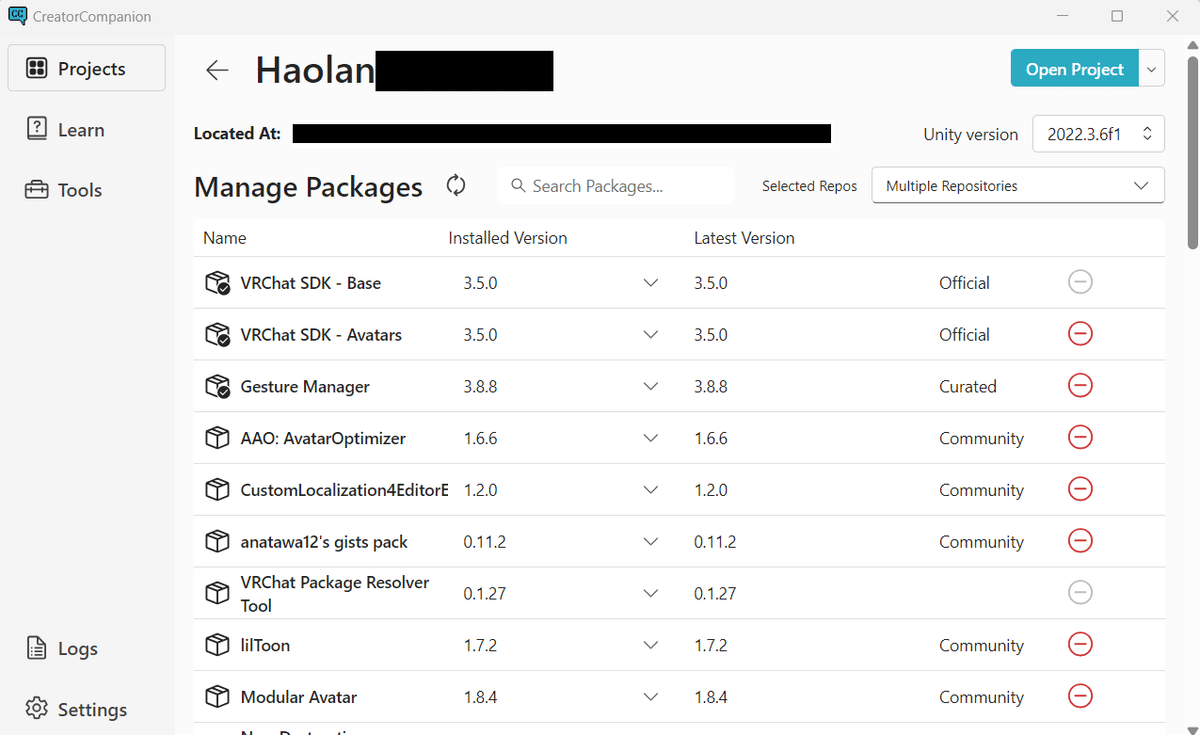Click the VRChat SDK - Base package icon
Screen dimensions: 1200x735
click(217, 283)
